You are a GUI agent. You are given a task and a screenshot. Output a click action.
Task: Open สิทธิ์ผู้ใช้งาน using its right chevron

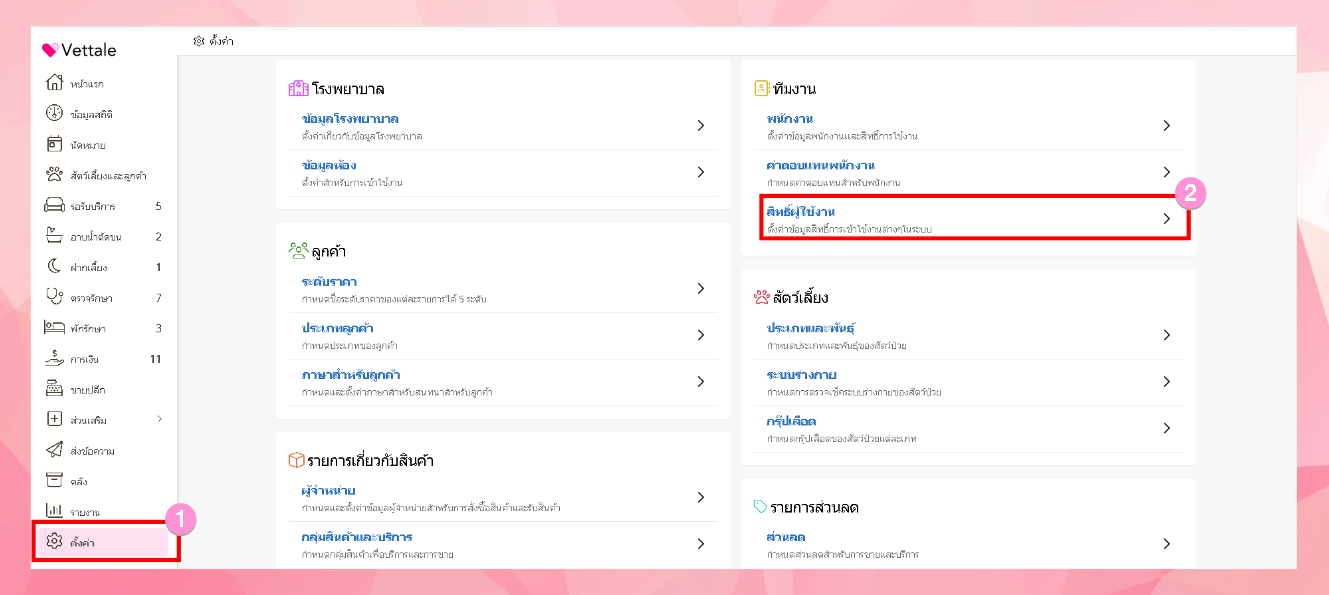coord(1166,218)
